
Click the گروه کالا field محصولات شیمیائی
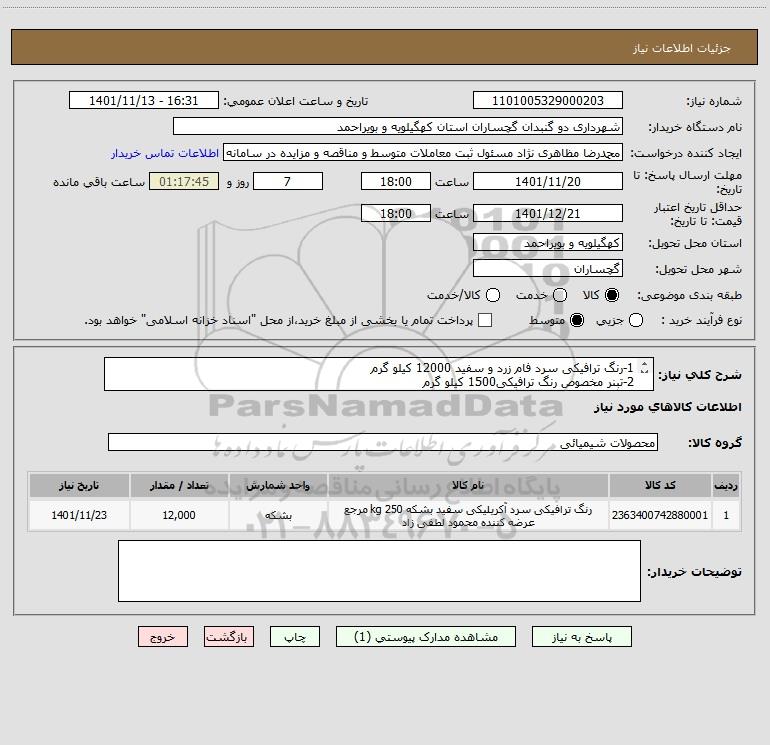[x=383, y=442]
